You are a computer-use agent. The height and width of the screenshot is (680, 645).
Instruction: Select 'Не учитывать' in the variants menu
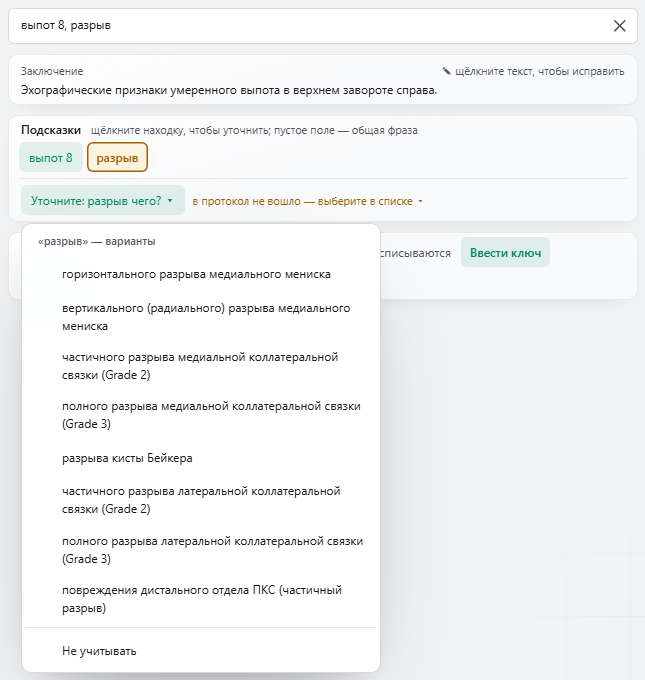tap(201, 651)
